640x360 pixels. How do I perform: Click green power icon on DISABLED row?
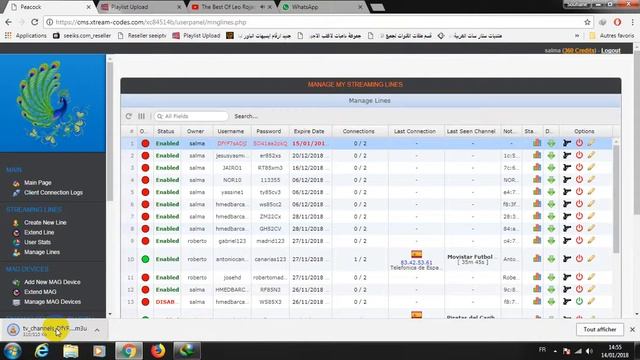[x=579, y=301]
